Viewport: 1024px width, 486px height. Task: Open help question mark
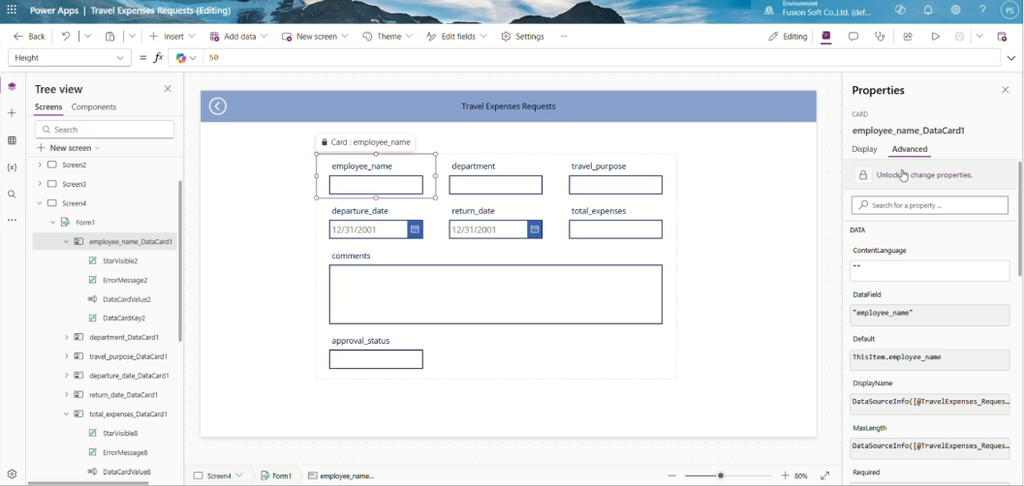click(x=982, y=10)
